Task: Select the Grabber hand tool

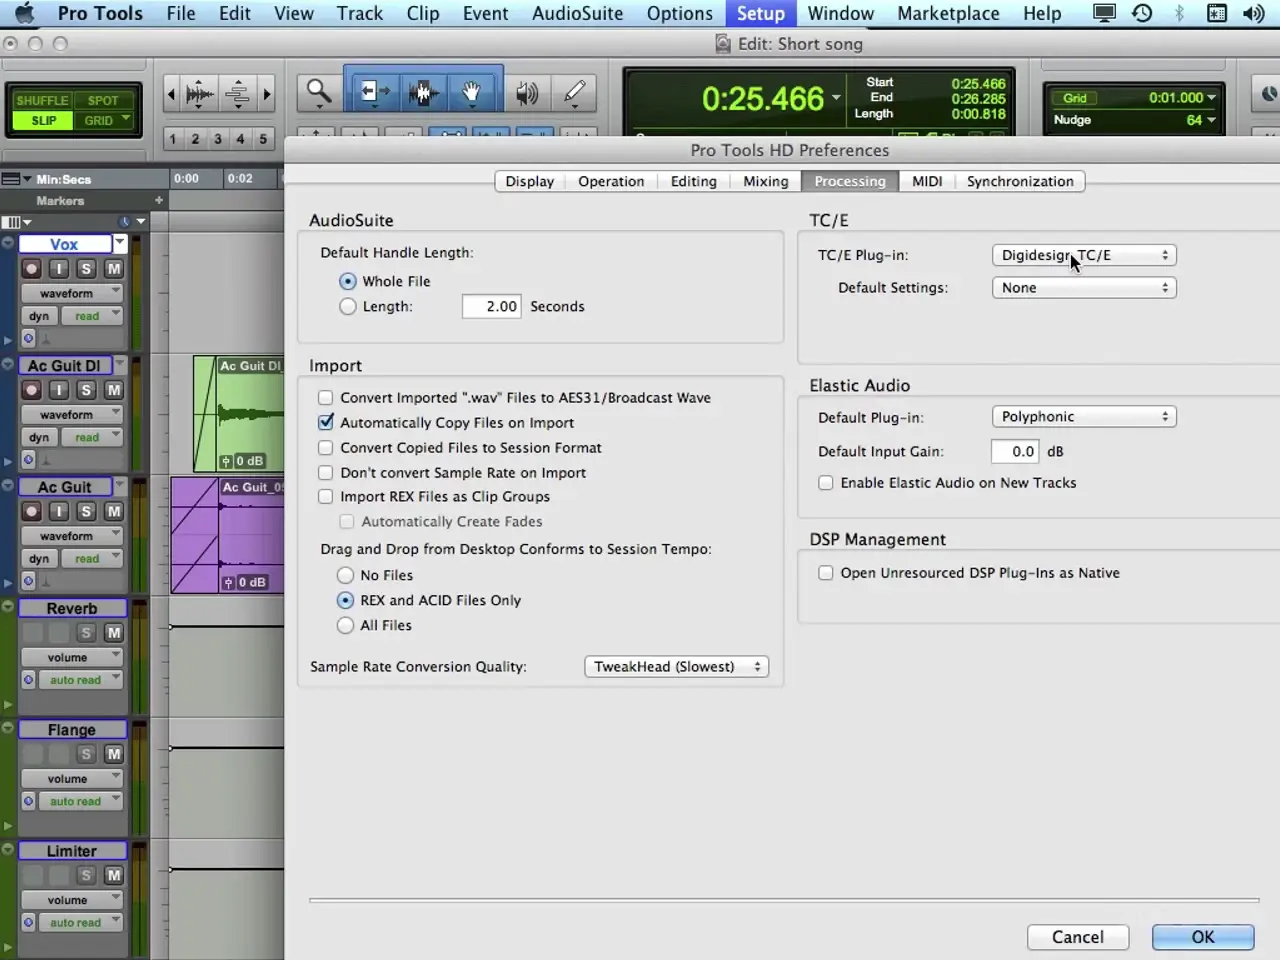Action: click(x=471, y=93)
